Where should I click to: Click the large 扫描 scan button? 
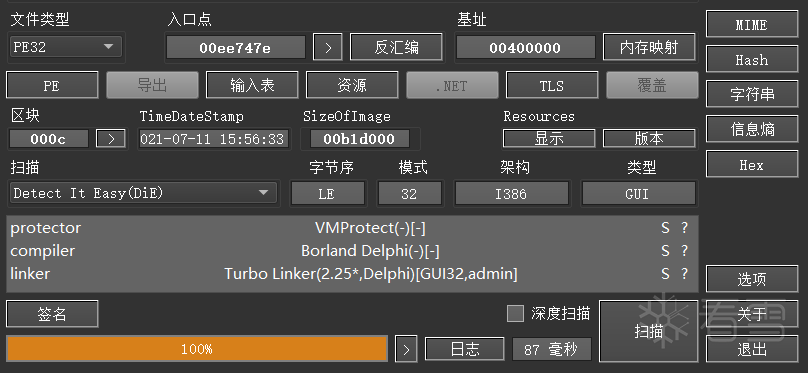point(649,331)
